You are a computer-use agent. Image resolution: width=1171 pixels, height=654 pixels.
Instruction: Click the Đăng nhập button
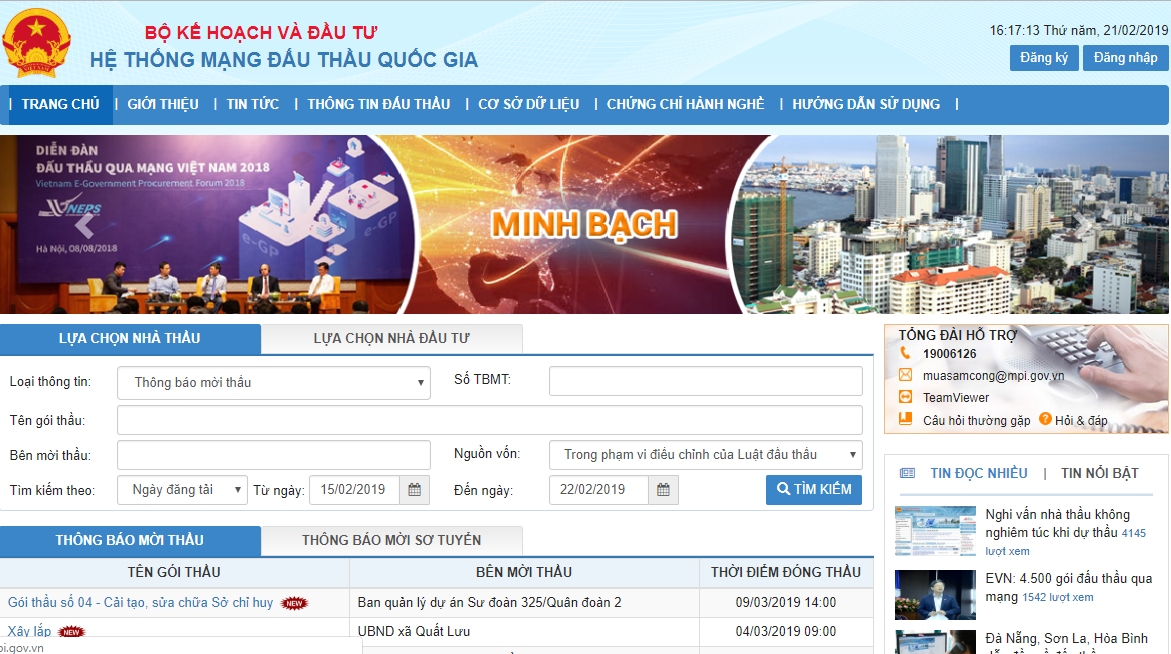point(1125,58)
